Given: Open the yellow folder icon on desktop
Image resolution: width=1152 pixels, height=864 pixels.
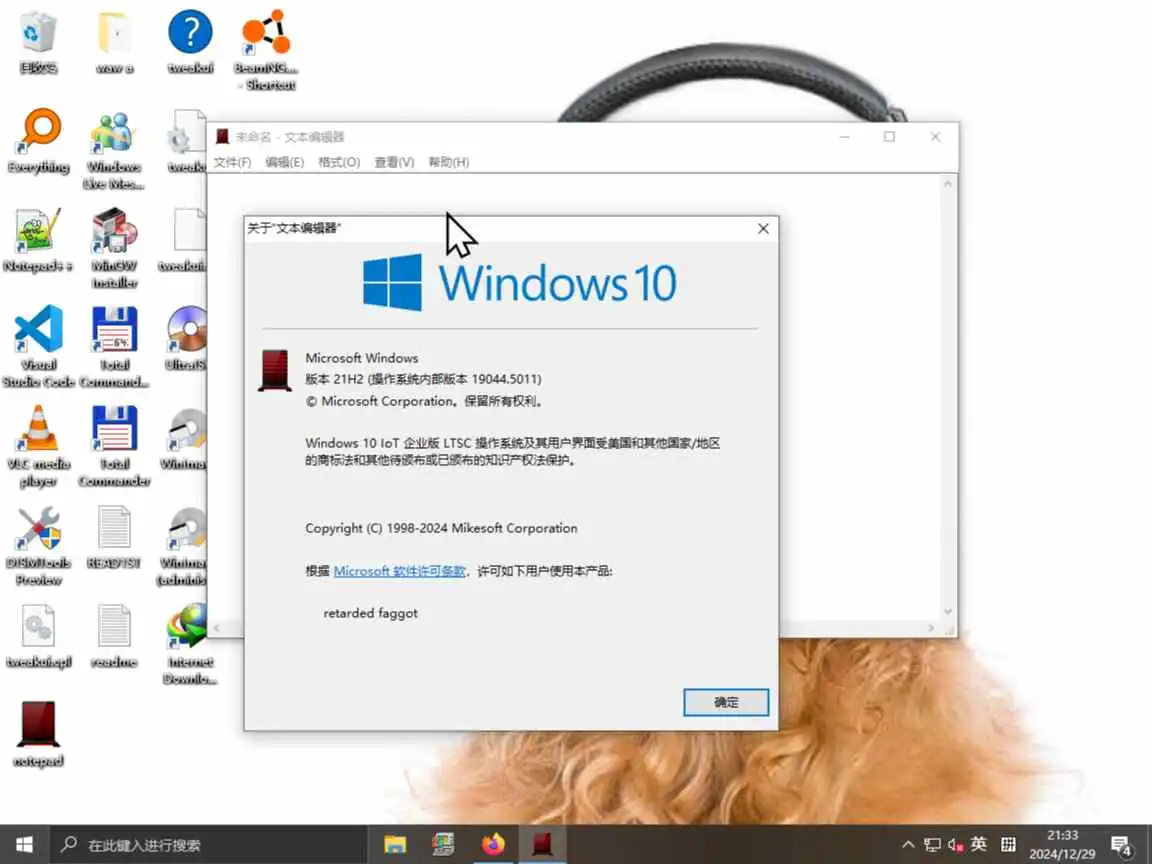Looking at the screenshot, I should (x=115, y=43).
